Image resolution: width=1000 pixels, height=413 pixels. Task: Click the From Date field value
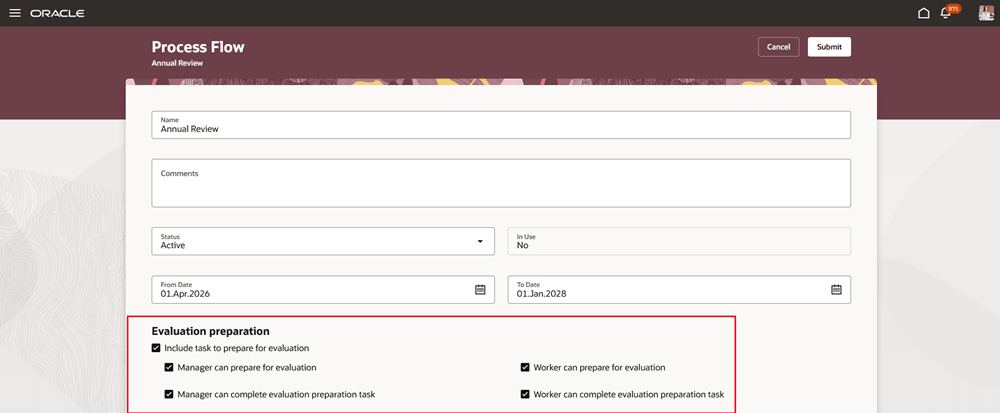click(x=186, y=294)
